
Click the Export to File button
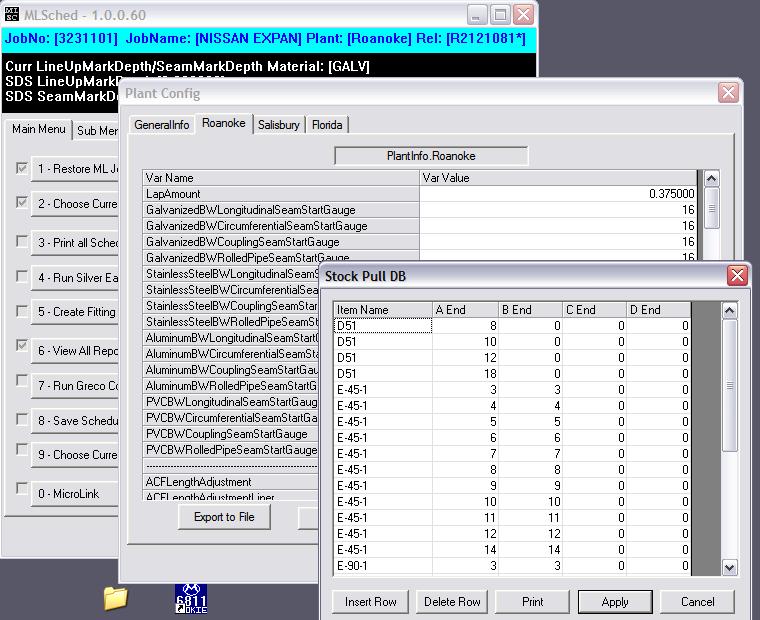click(x=224, y=517)
